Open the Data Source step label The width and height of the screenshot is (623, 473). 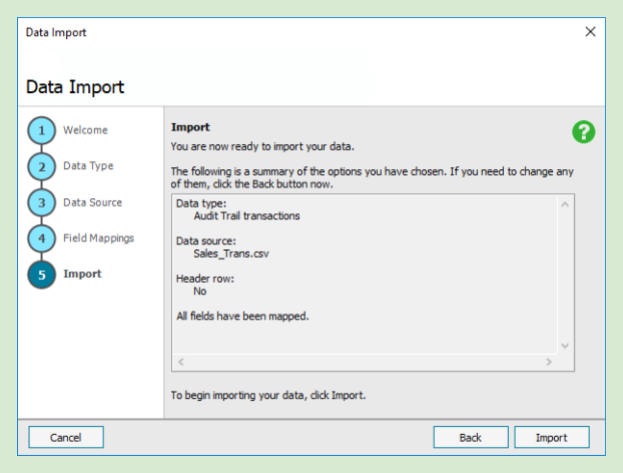click(x=92, y=202)
